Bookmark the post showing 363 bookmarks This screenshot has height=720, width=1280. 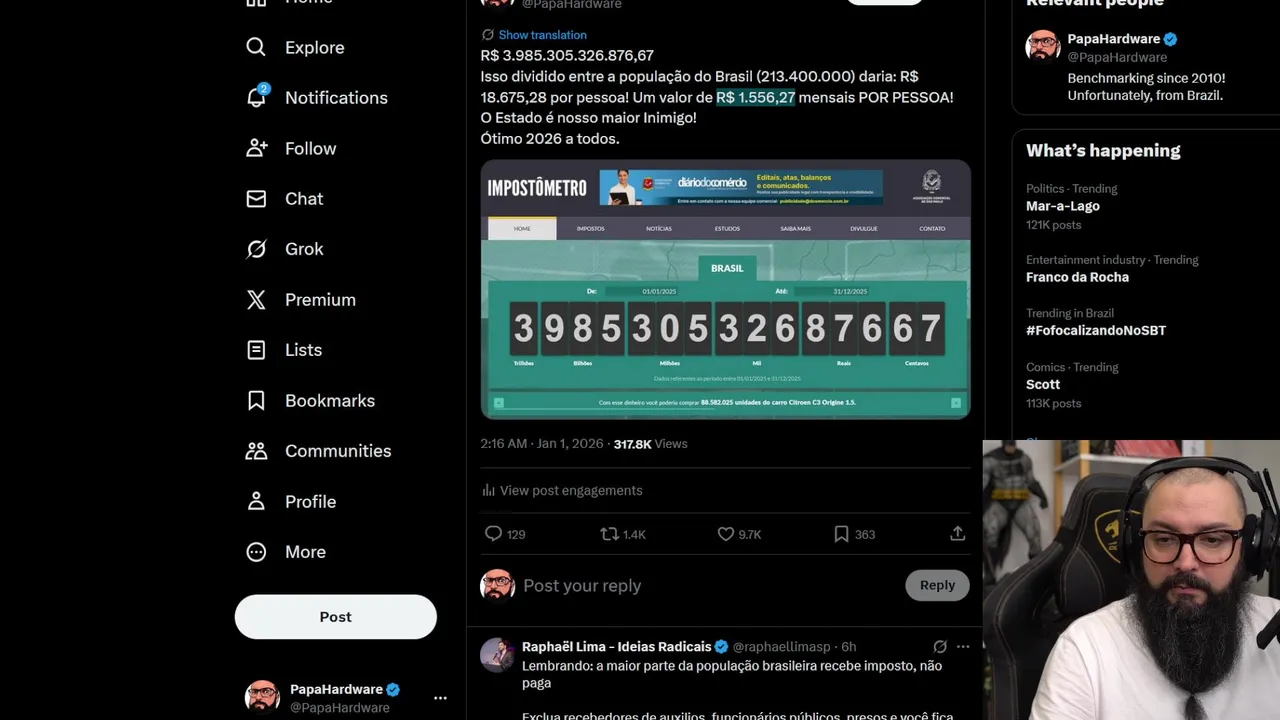pyautogui.click(x=842, y=534)
